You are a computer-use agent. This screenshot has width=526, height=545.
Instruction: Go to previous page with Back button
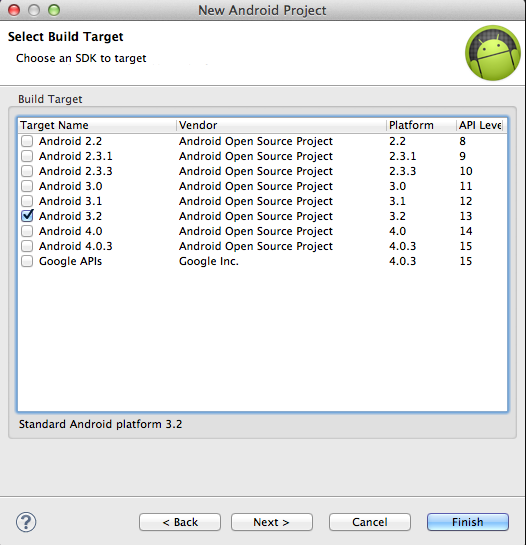pyautogui.click(x=180, y=522)
